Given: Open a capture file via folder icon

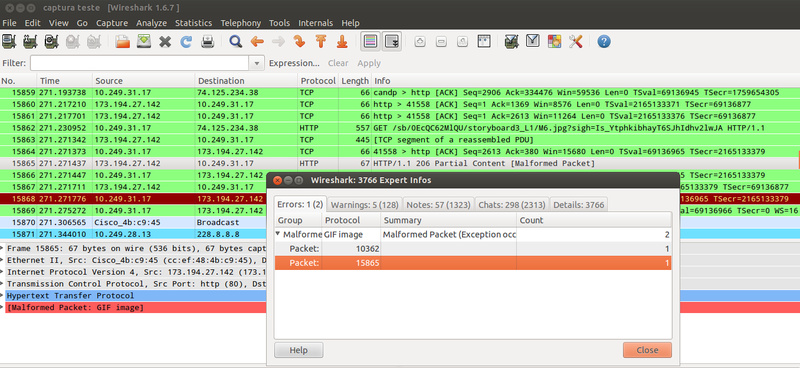Looking at the screenshot, I should click(x=122, y=41).
